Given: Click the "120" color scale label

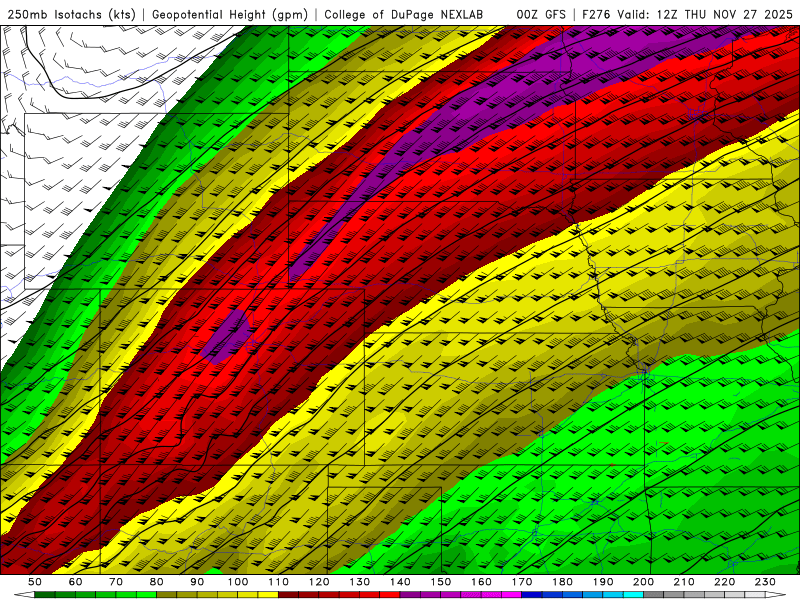Looking at the screenshot, I should pyautogui.click(x=319, y=582).
